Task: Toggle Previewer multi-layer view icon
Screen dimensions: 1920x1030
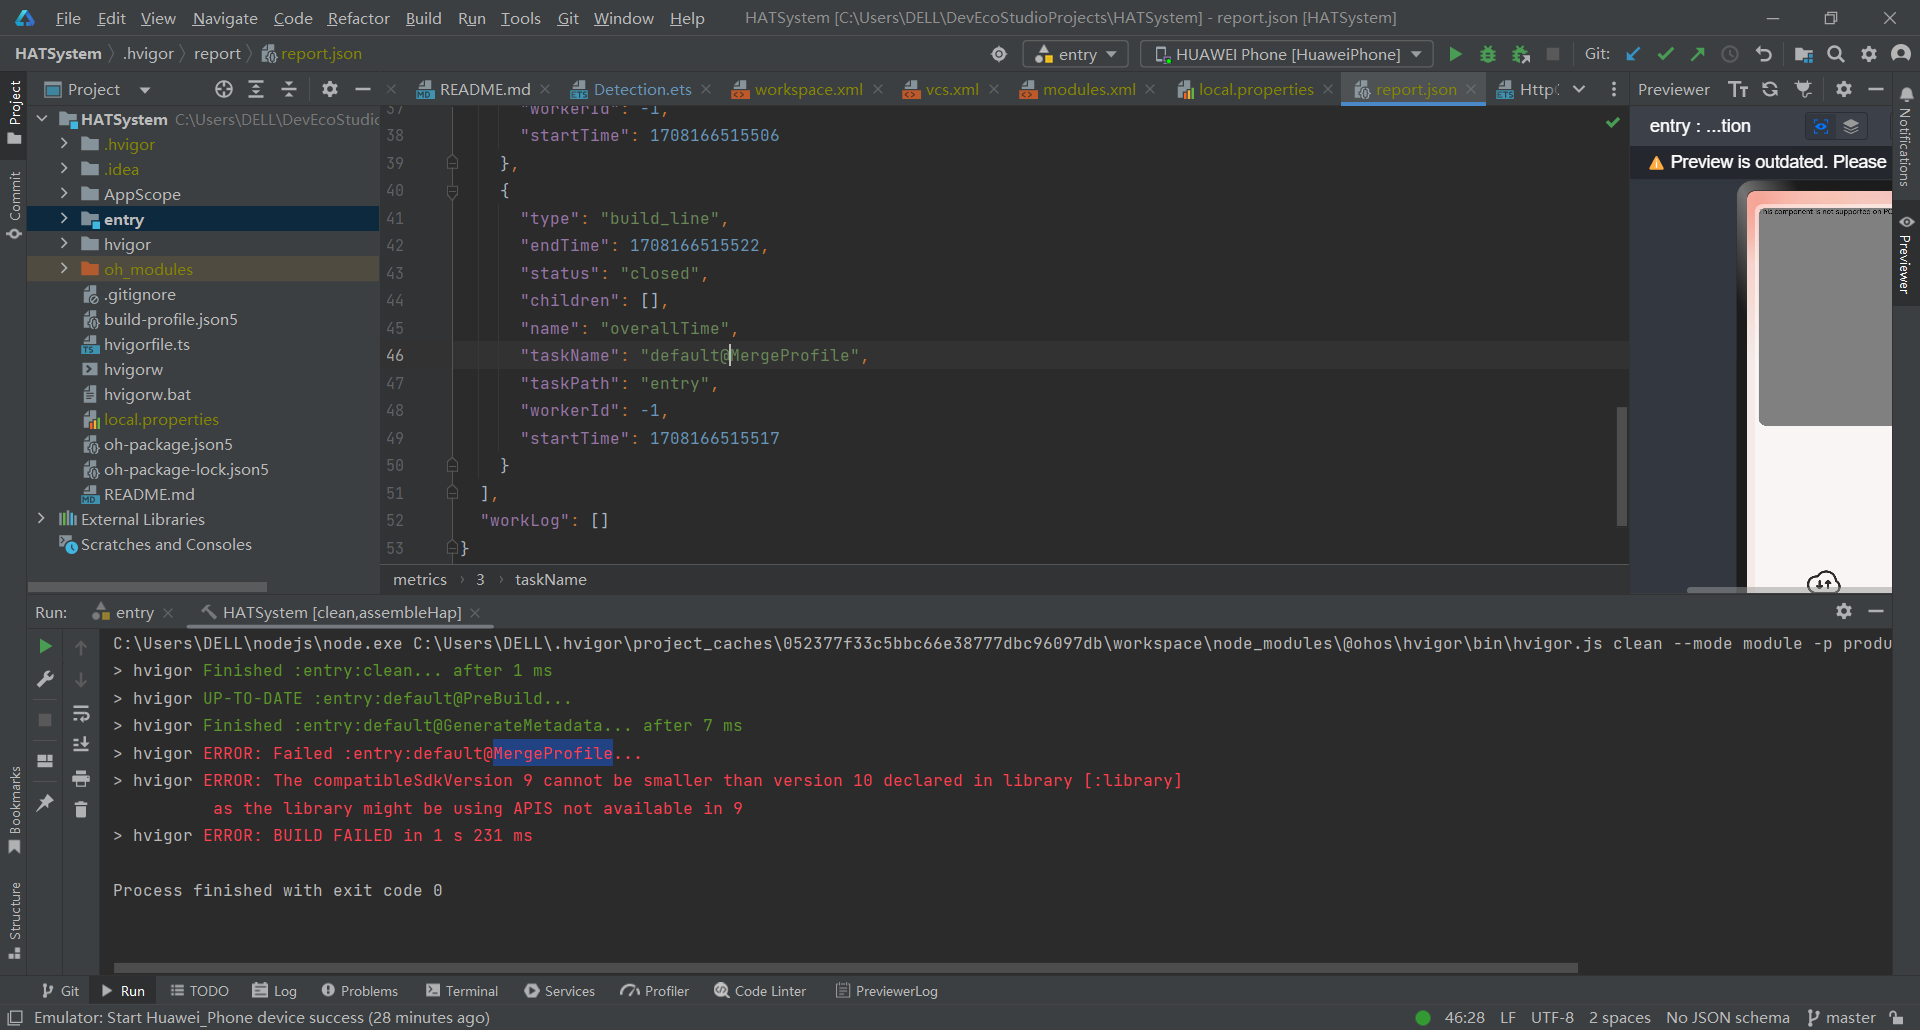Action: tap(1851, 126)
